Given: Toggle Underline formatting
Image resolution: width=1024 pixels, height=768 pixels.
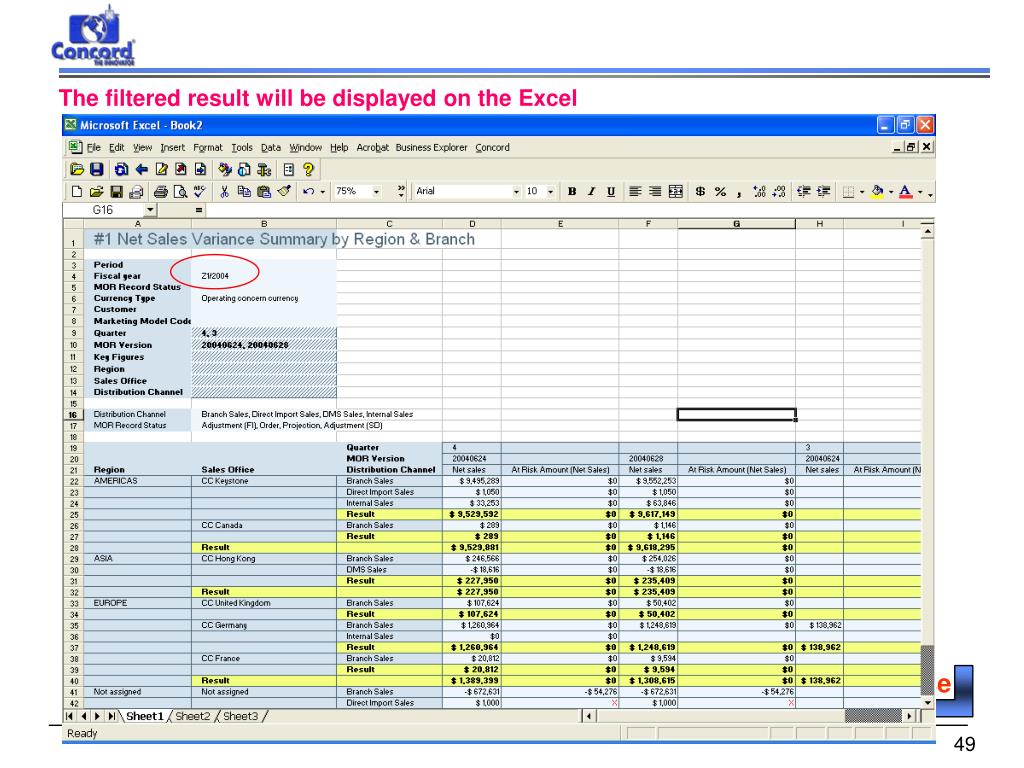Looking at the screenshot, I should tap(611, 191).
